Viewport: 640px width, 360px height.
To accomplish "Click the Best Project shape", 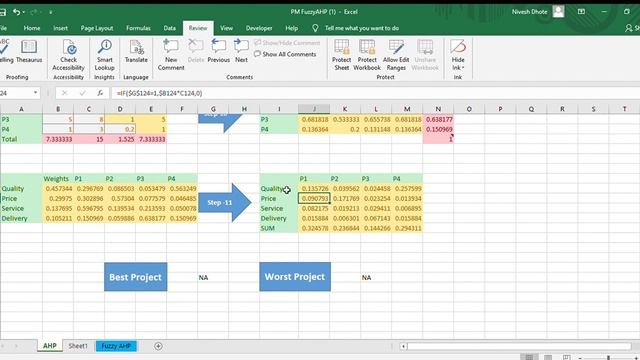I will pos(136,277).
